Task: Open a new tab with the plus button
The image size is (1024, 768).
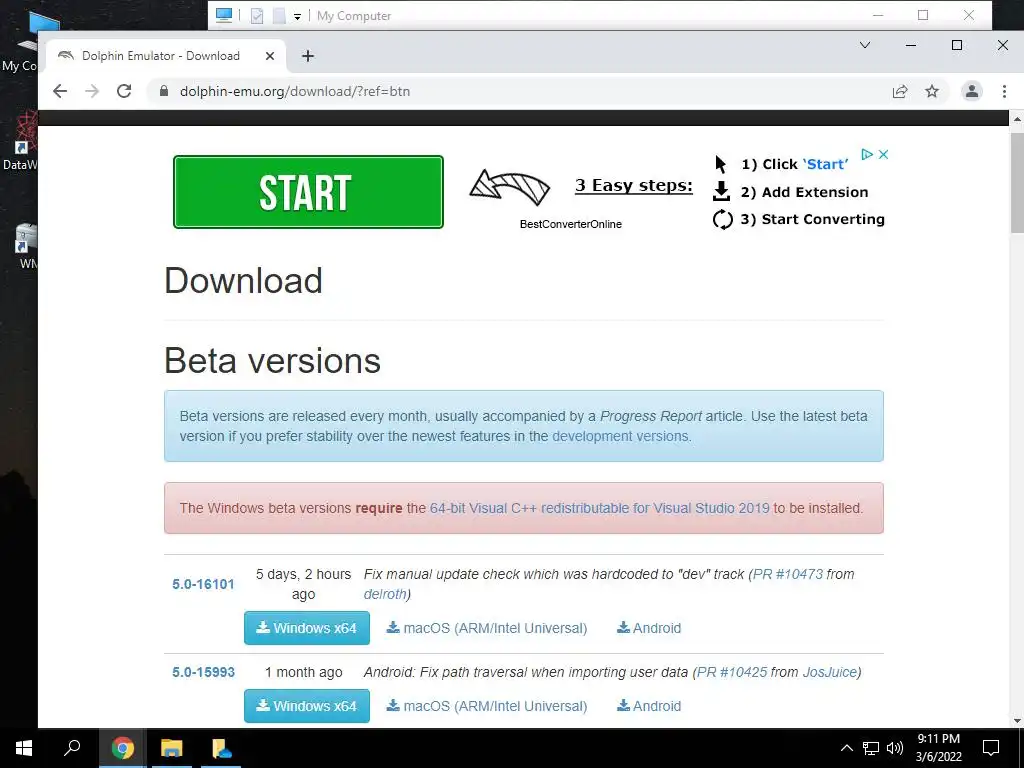Action: pos(308,56)
